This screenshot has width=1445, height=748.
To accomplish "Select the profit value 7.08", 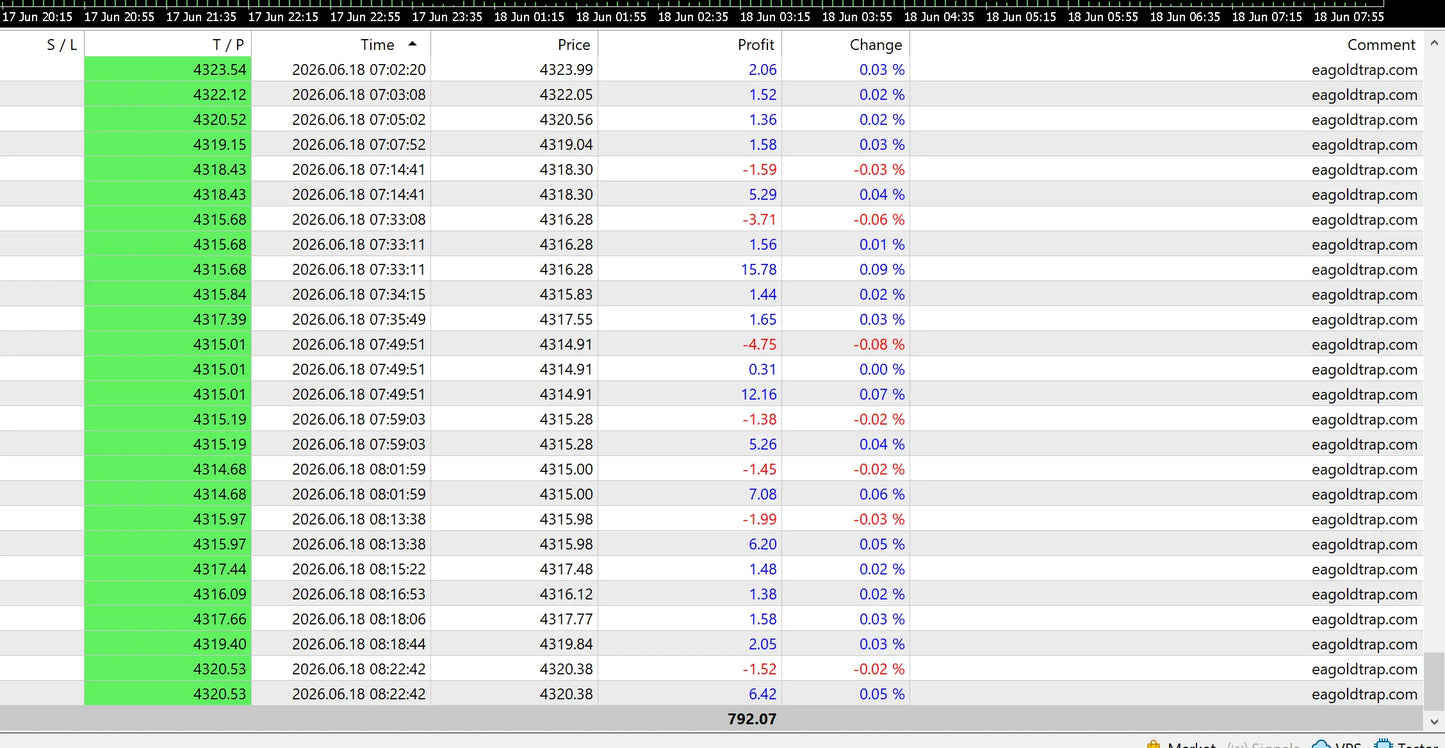I will 762,494.
